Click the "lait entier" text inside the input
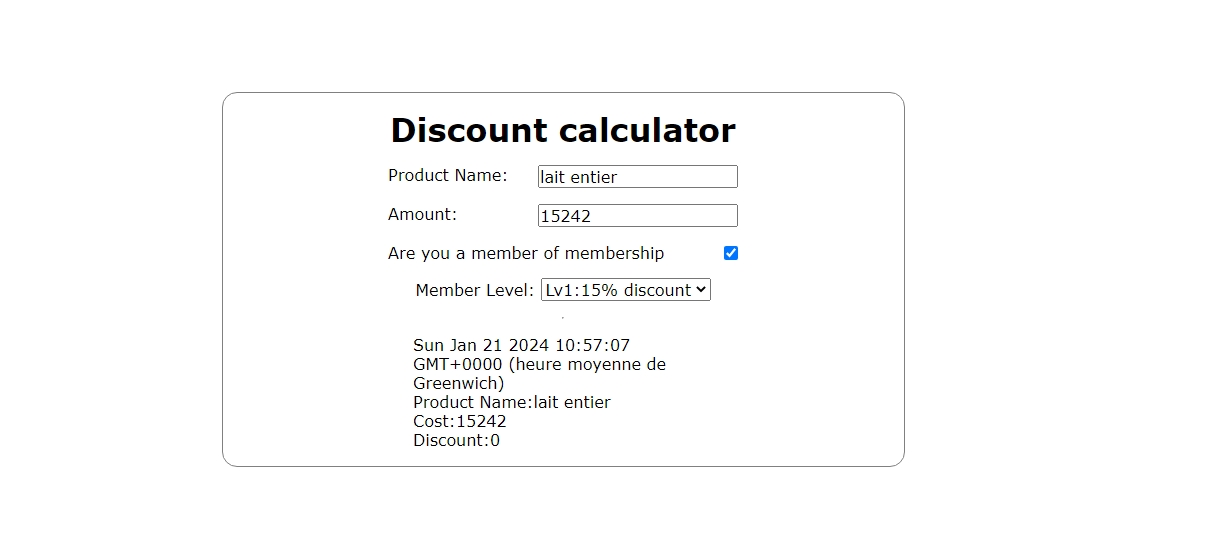 579,177
